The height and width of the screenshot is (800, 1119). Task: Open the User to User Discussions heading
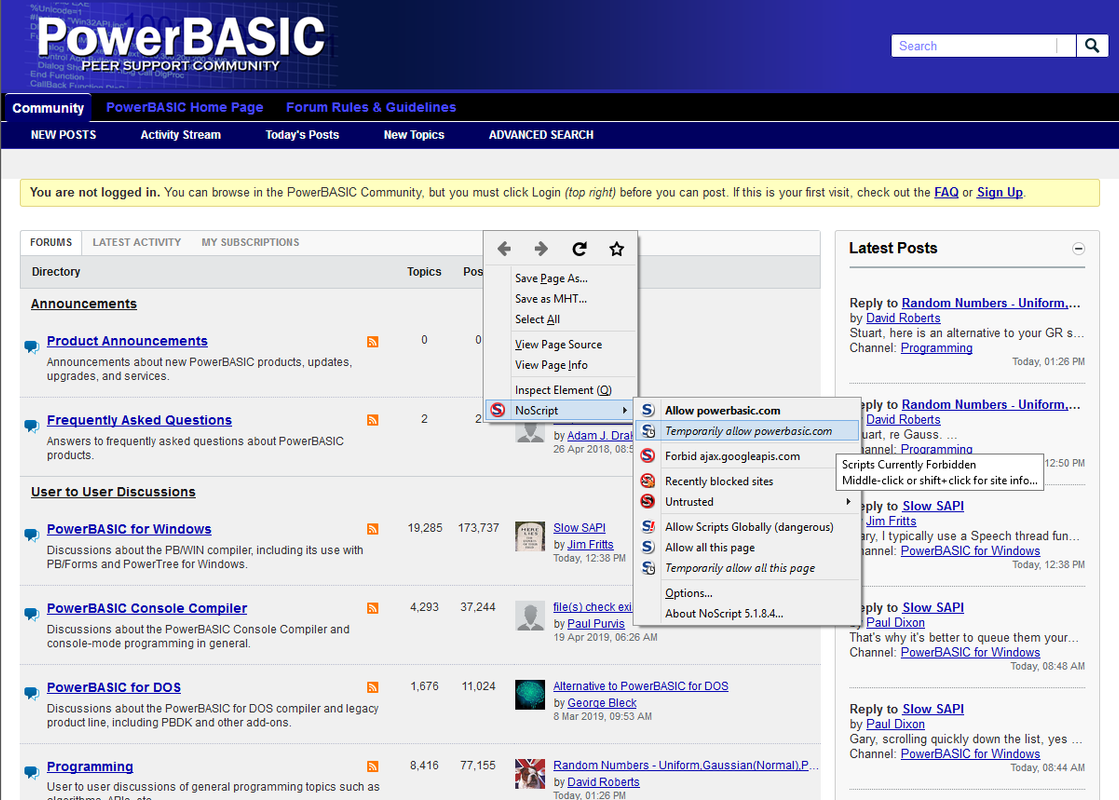tap(113, 492)
